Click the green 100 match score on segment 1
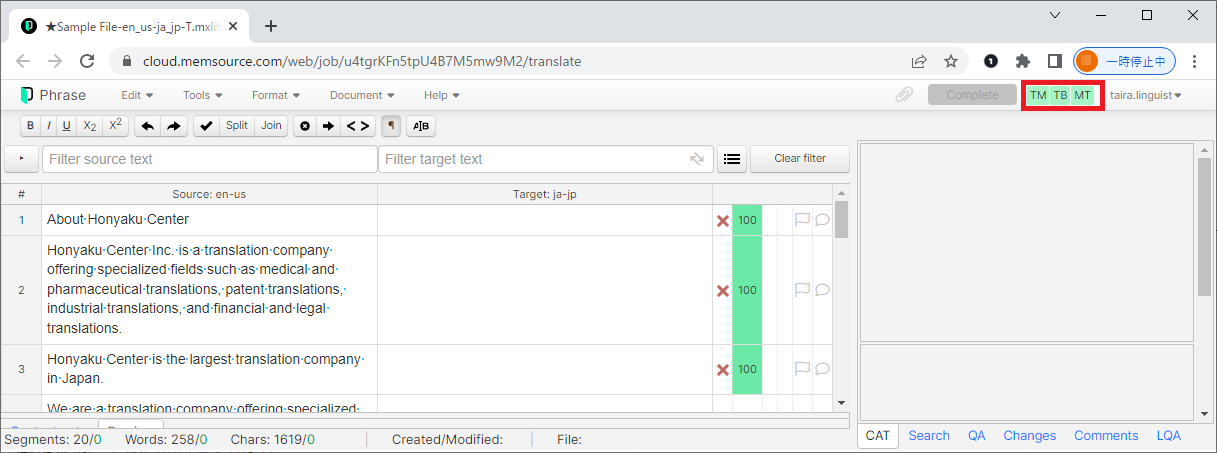1217x453 pixels. click(747, 220)
